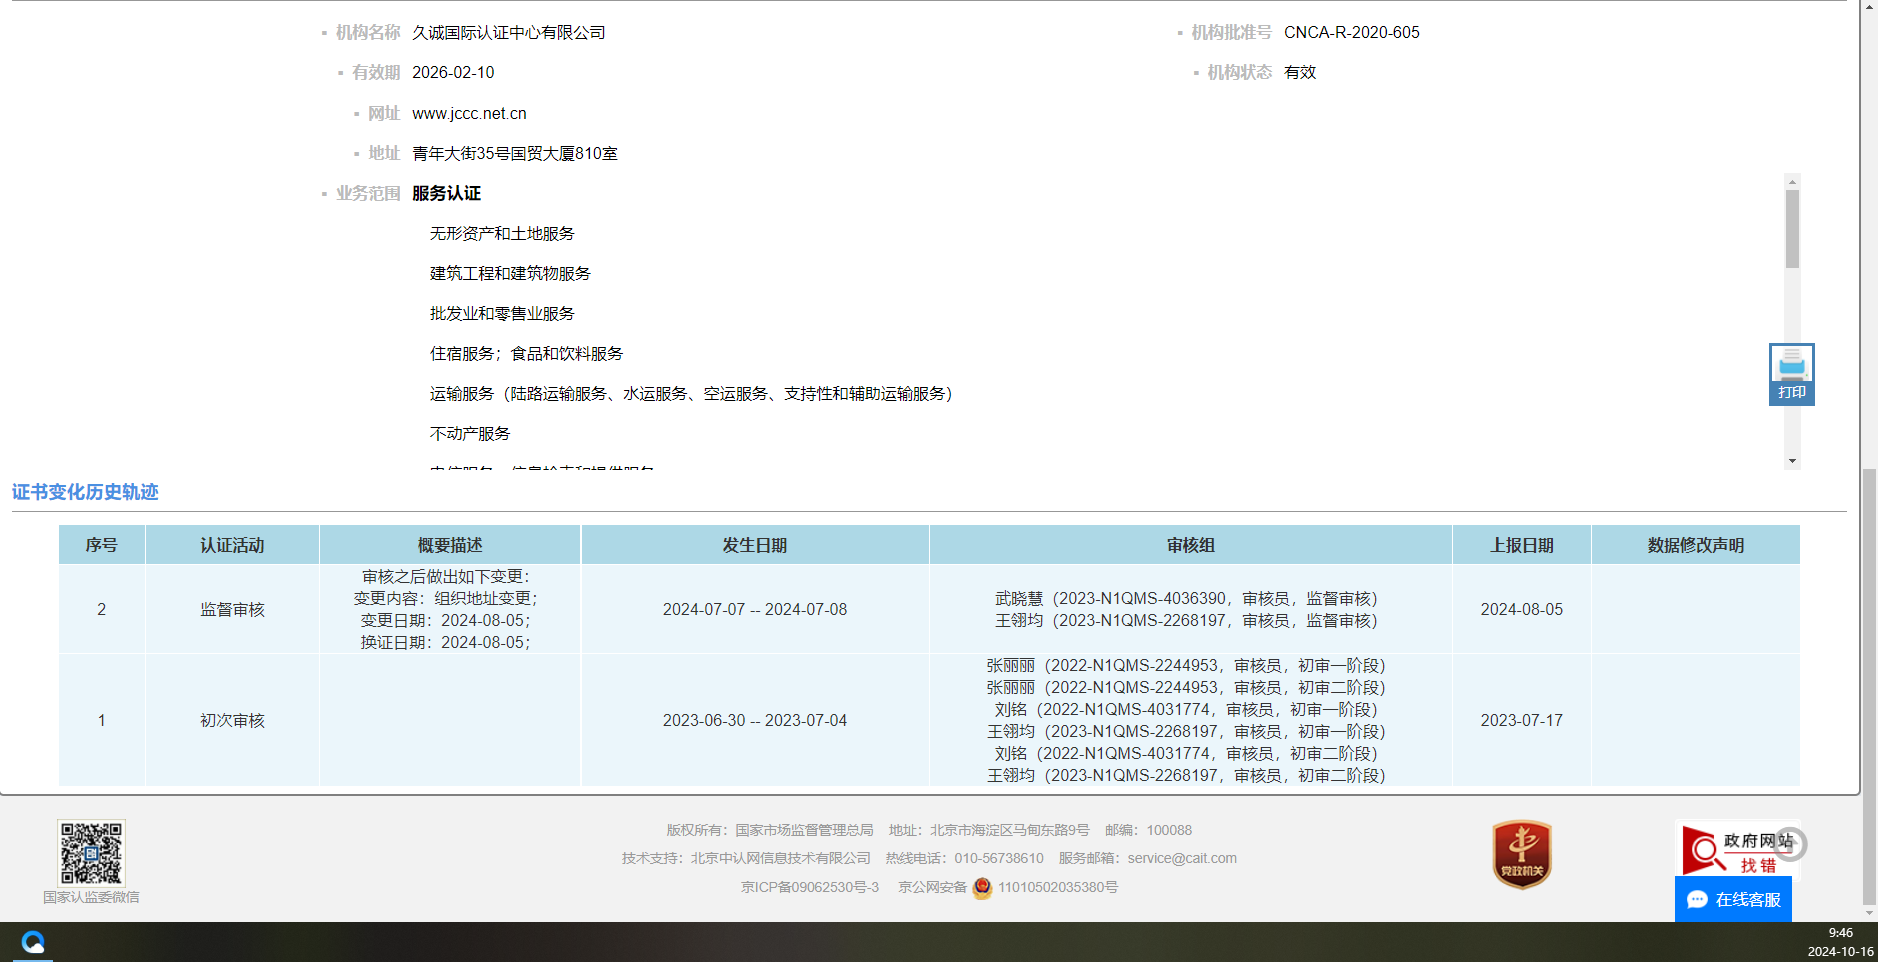Click the 上报日期 column header
The height and width of the screenshot is (962, 1878).
pos(1522,545)
